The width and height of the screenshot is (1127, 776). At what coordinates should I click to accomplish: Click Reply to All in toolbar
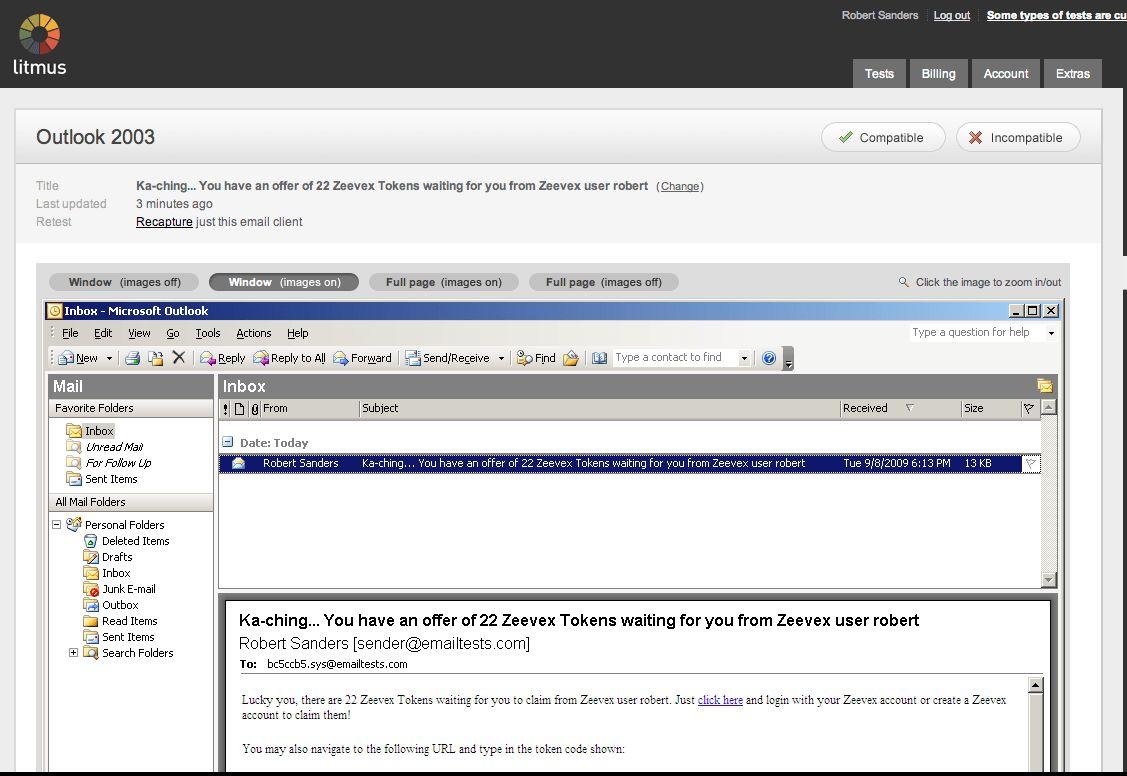[x=289, y=358]
